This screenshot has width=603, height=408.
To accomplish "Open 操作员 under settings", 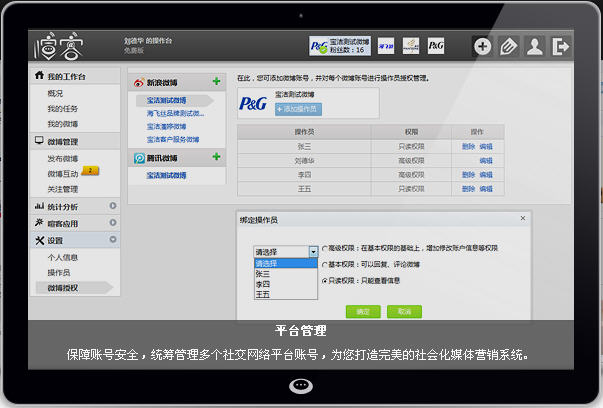I will click(x=59, y=273).
